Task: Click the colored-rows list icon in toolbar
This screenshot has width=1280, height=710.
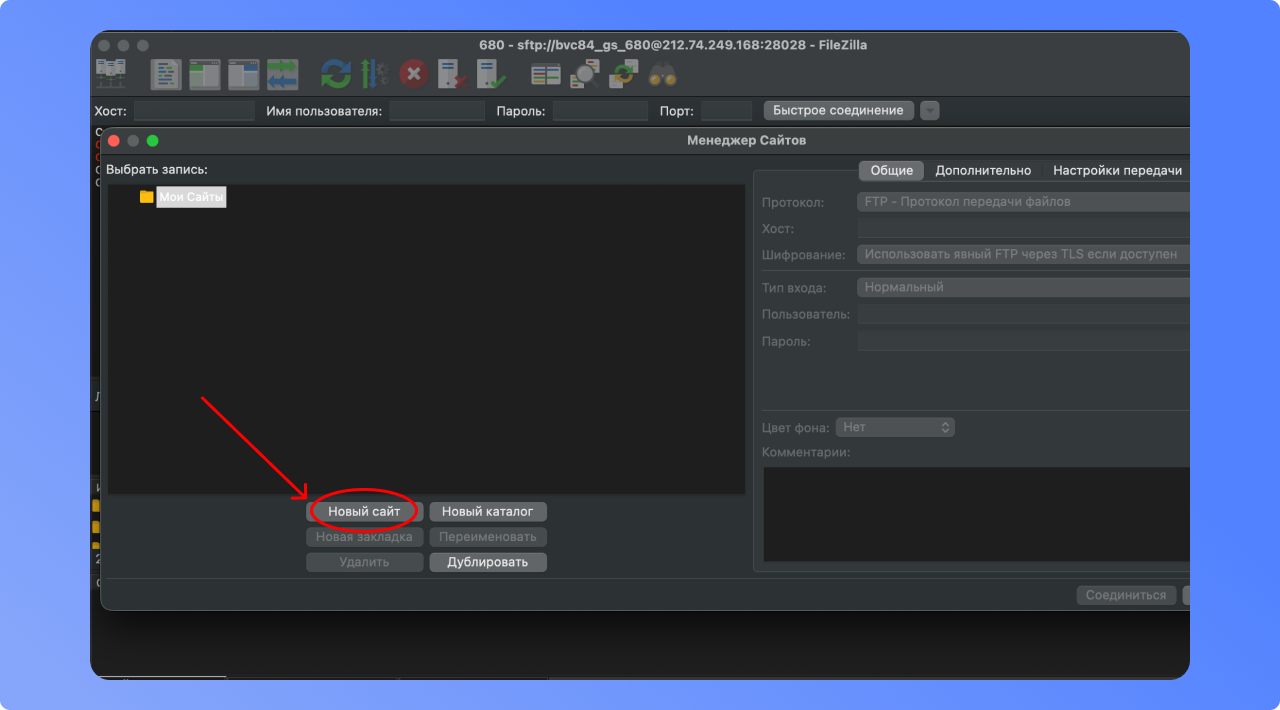Action: tap(546, 74)
